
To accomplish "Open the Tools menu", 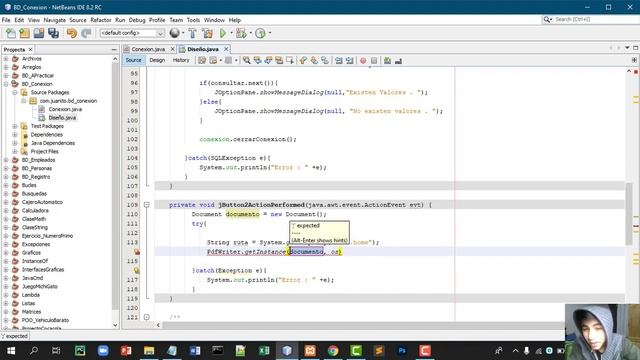I will (x=193, y=20).
